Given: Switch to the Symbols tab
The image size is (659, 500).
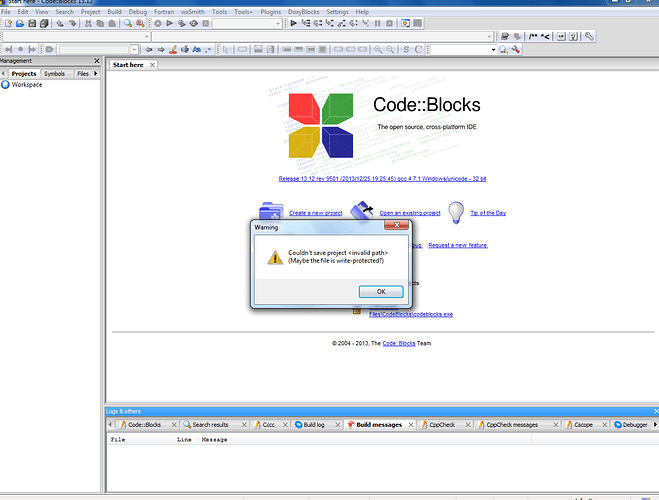Looking at the screenshot, I should click(55, 74).
